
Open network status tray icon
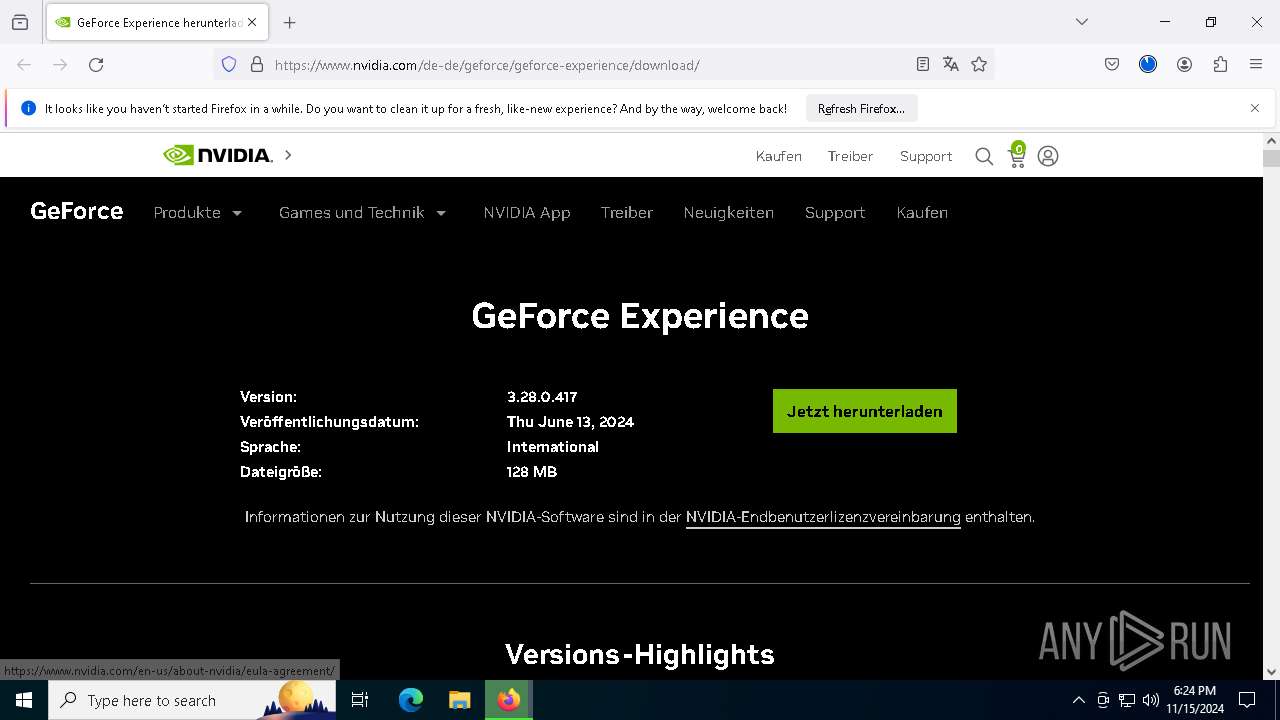pyautogui.click(x=1127, y=700)
